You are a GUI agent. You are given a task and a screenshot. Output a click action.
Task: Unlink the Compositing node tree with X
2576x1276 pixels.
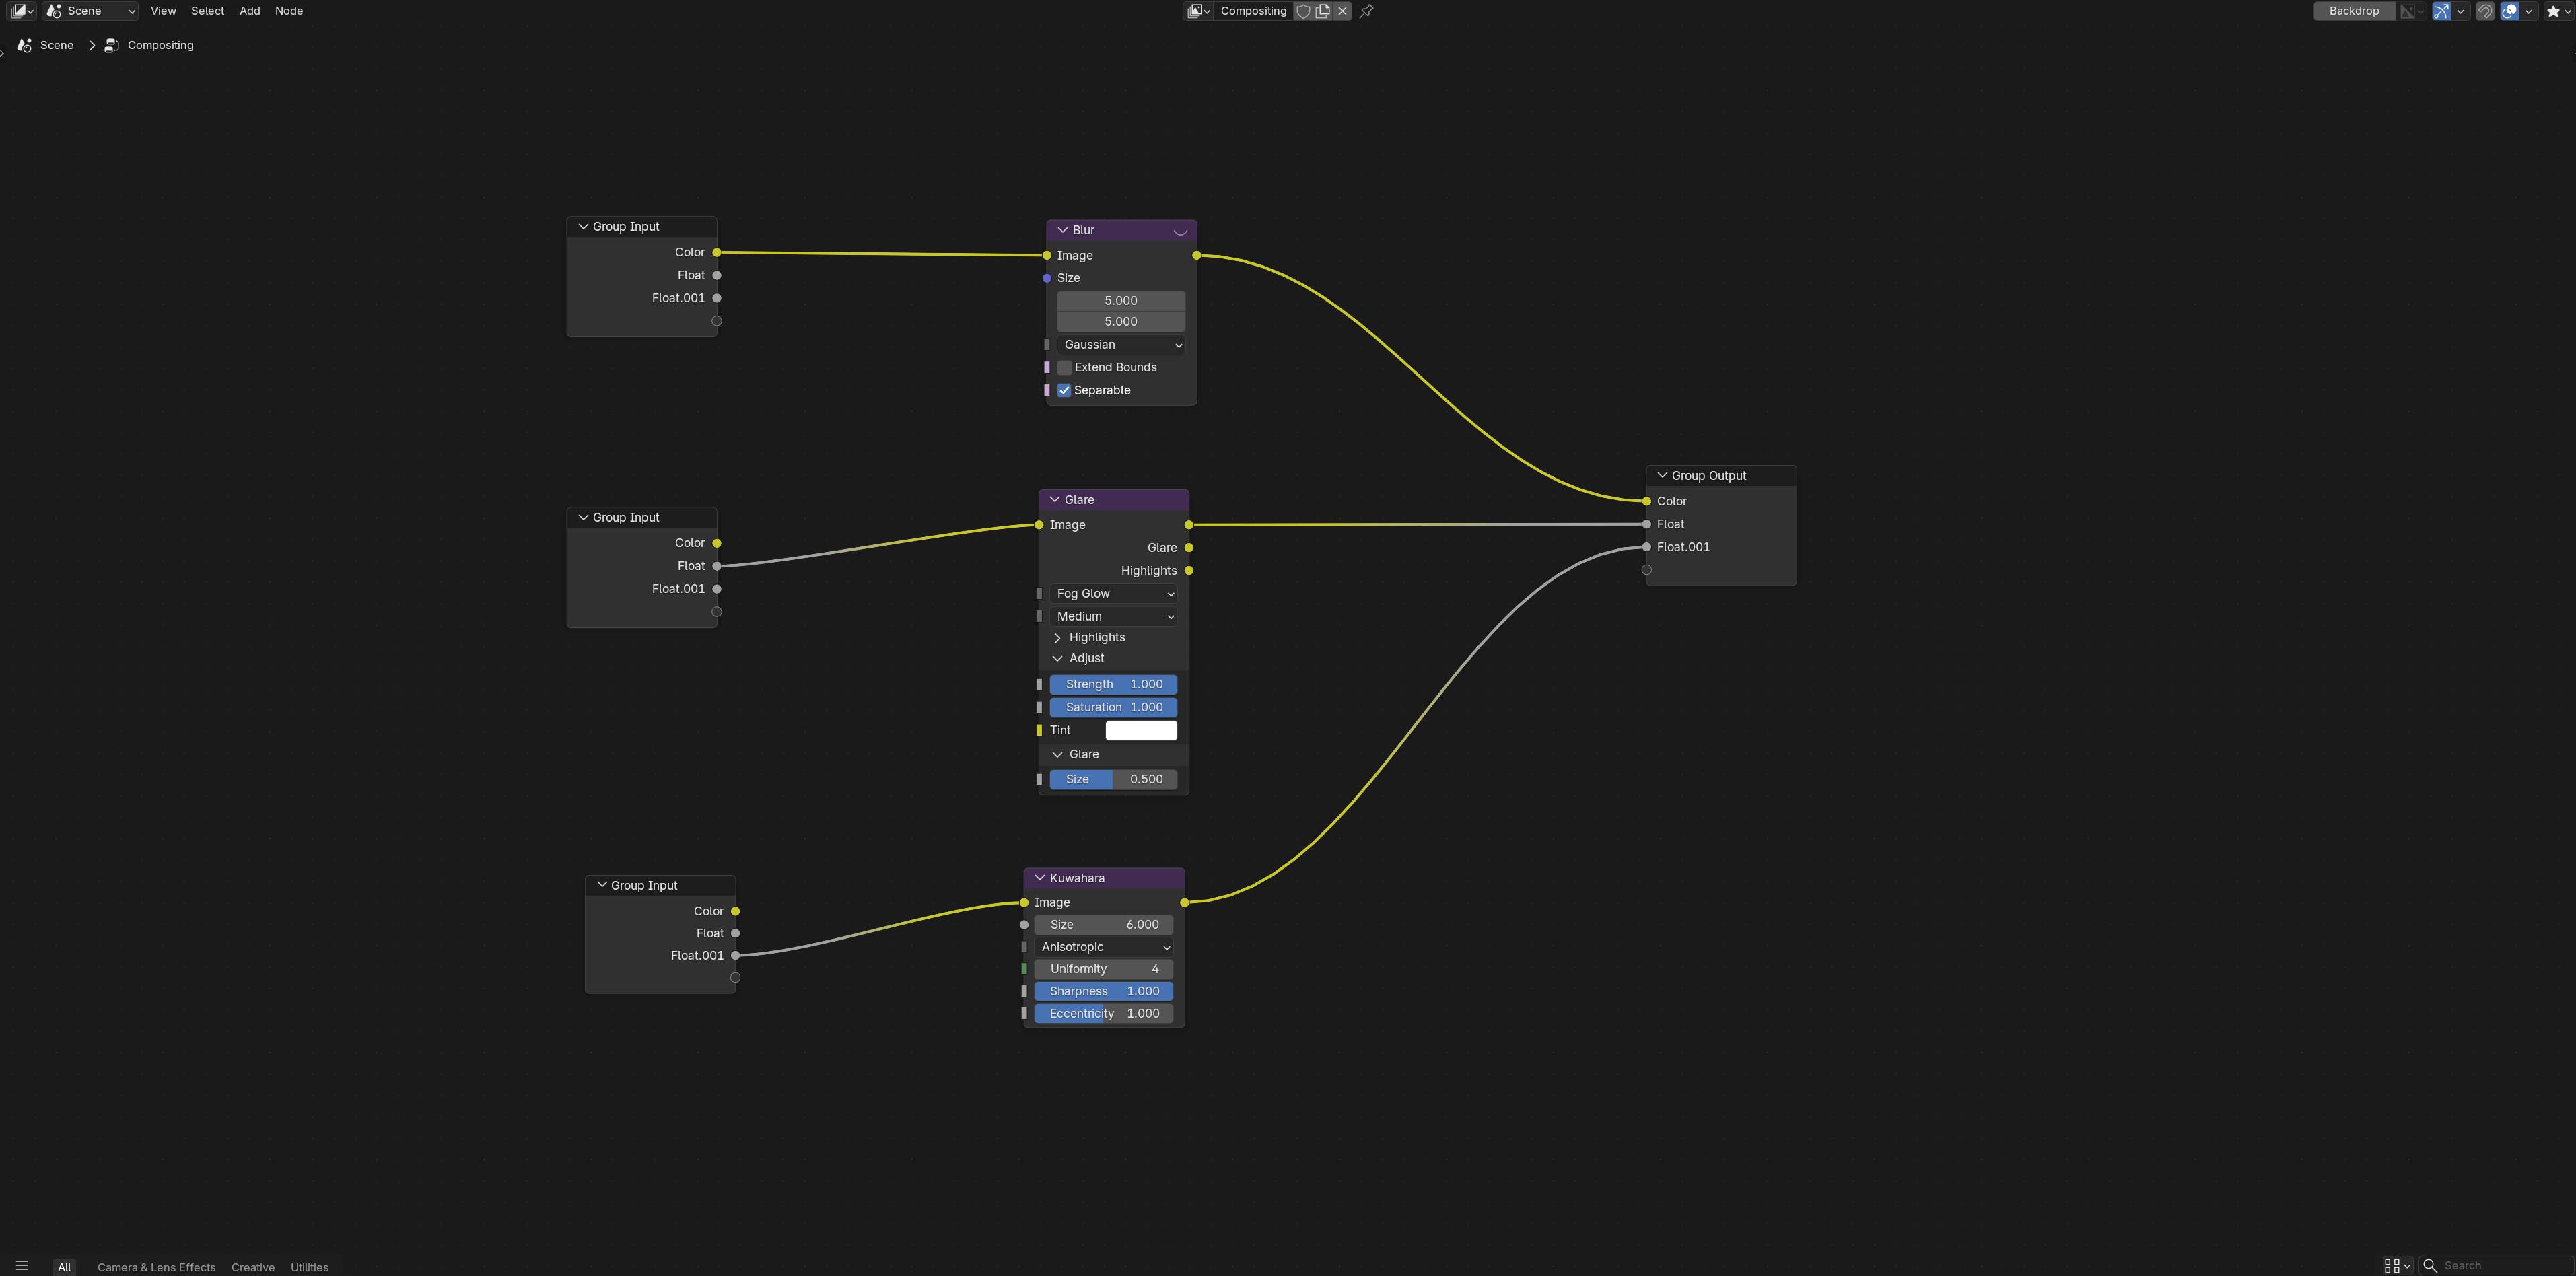pyautogui.click(x=1343, y=11)
